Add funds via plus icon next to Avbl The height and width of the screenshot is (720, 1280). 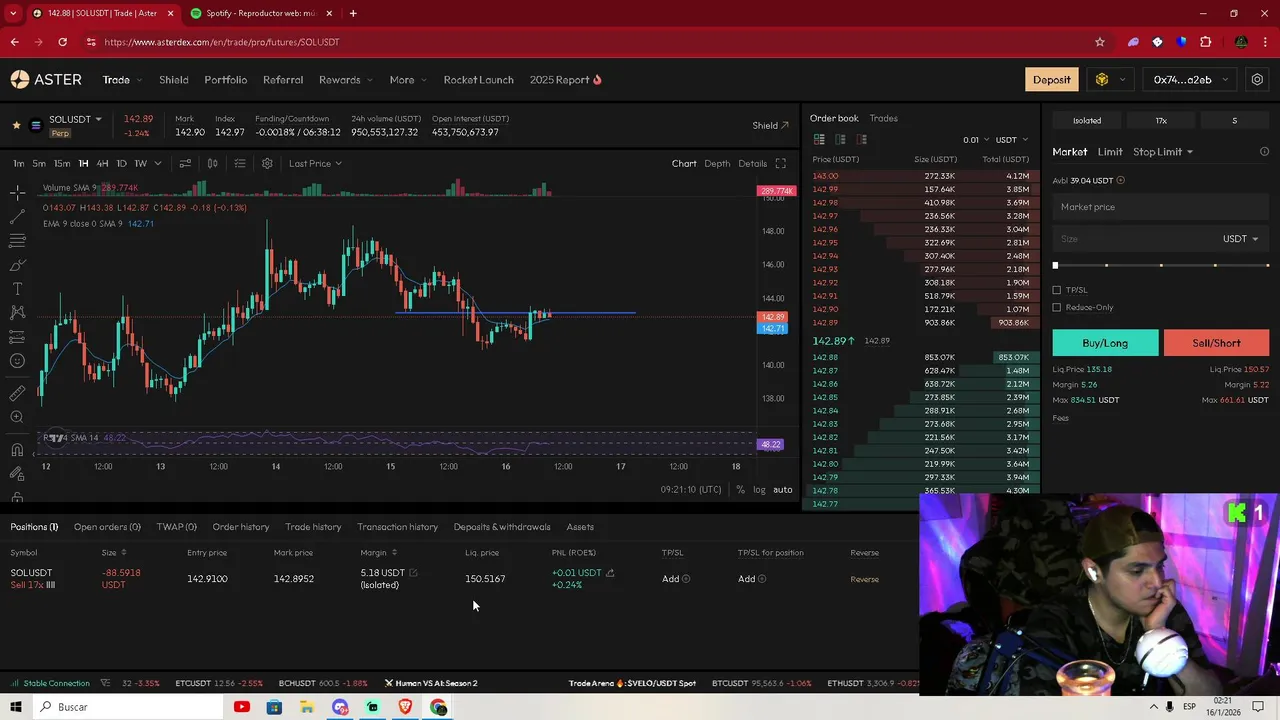pyautogui.click(x=1120, y=180)
